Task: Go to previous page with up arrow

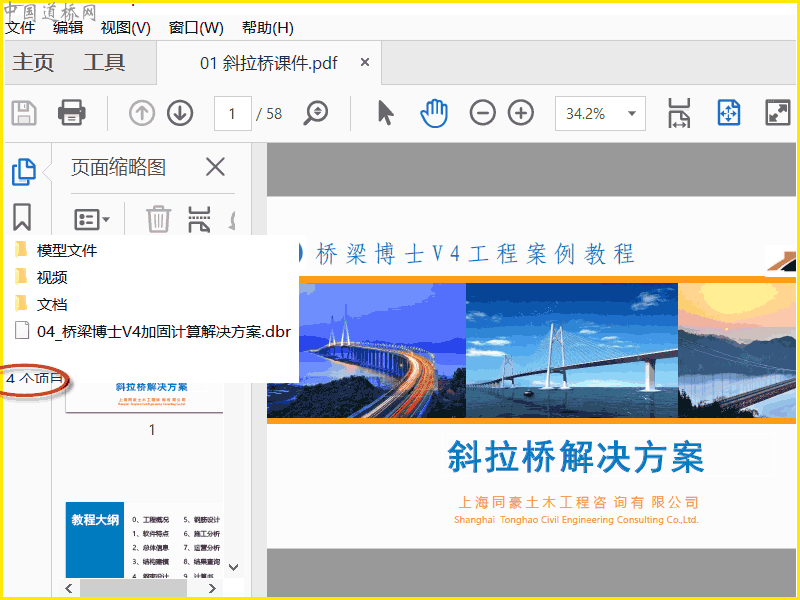Action: pyautogui.click(x=142, y=113)
